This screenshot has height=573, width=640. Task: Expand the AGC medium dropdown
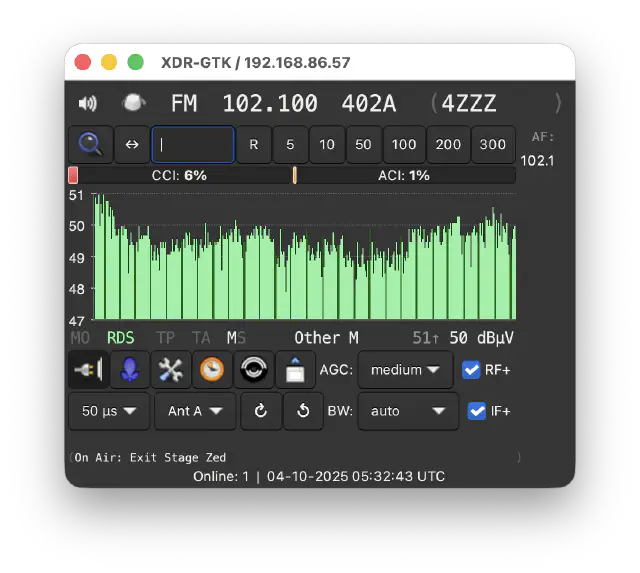[x=405, y=370]
